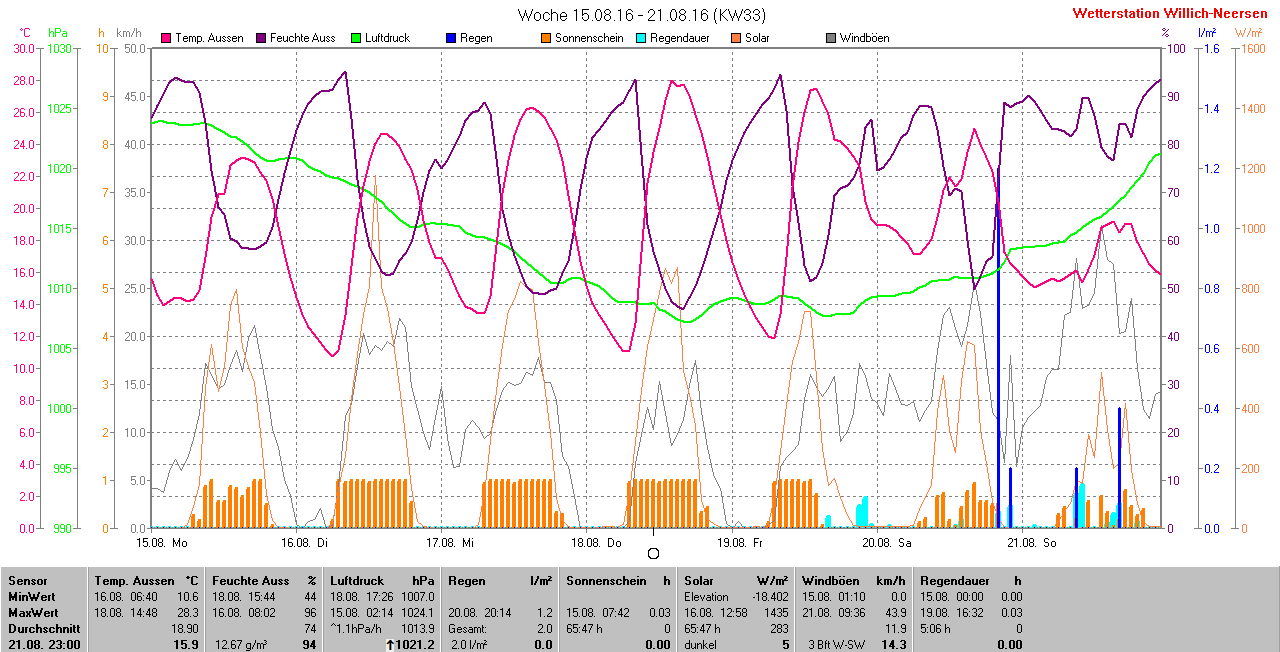Click the 'Regendauer' legend label
The height and width of the screenshot is (652, 1280).
(x=680, y=38)
